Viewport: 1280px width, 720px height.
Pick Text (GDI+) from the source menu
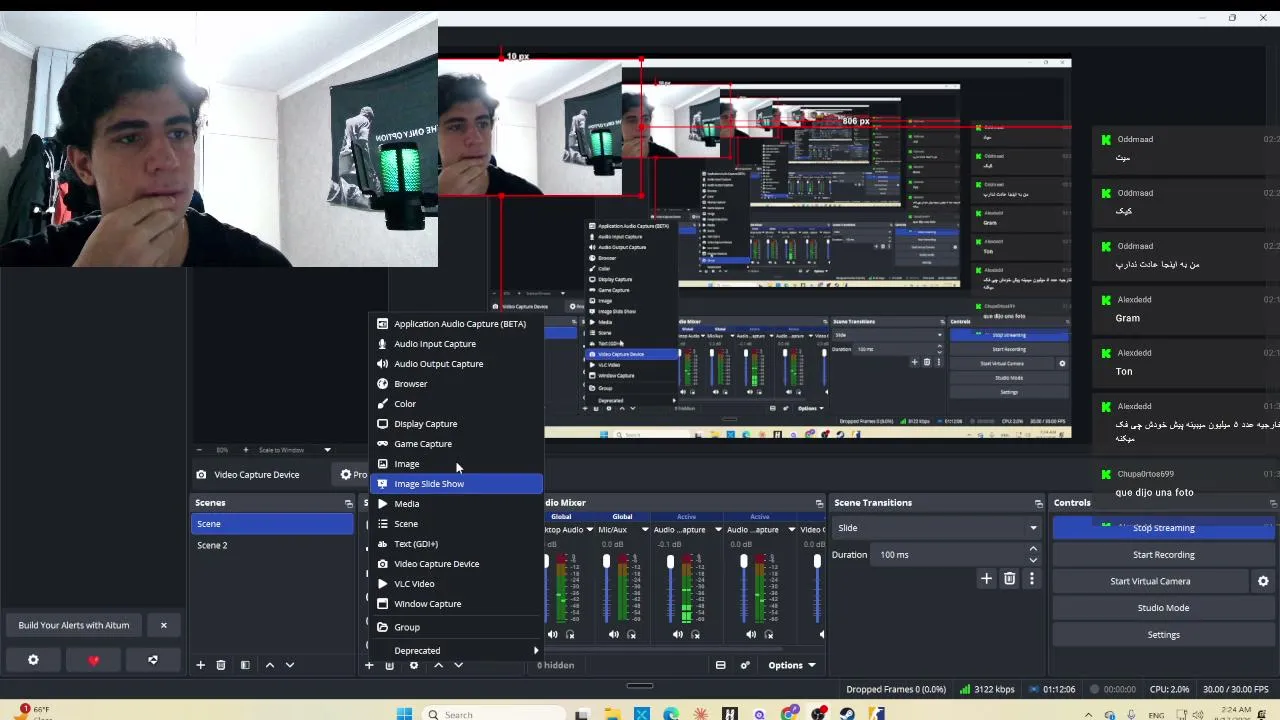[456, 544]
